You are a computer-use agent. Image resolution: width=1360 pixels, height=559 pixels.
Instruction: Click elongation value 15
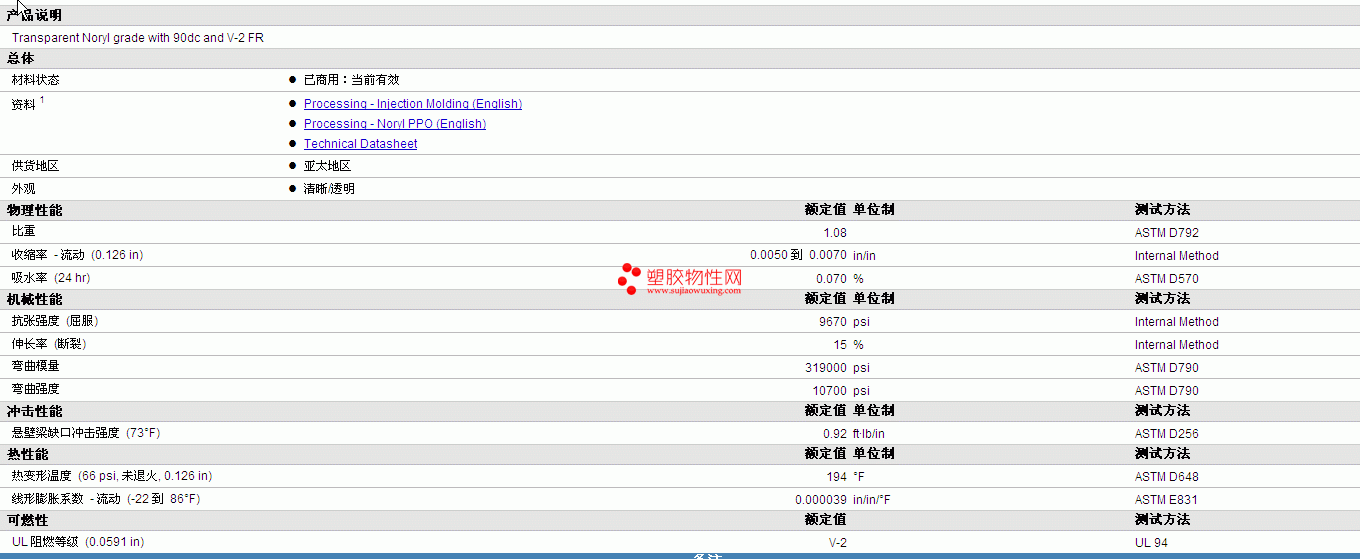tap(840, 345)
